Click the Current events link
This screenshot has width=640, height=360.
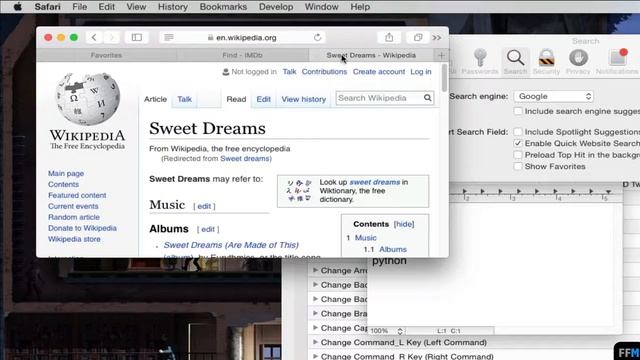[73, 207]
